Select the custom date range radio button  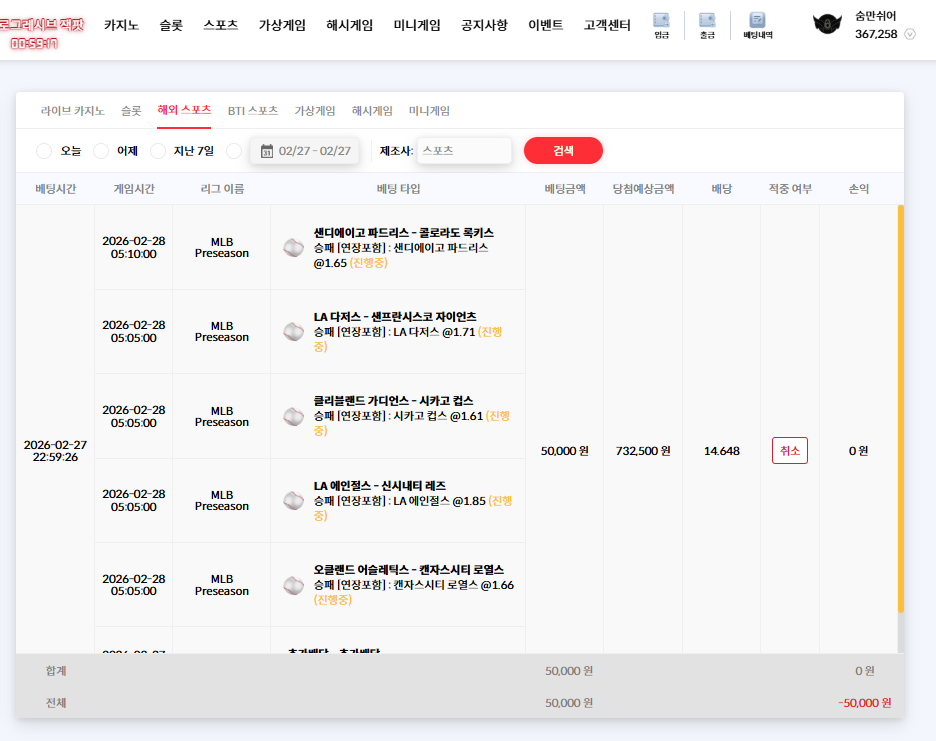click(234, 151)
